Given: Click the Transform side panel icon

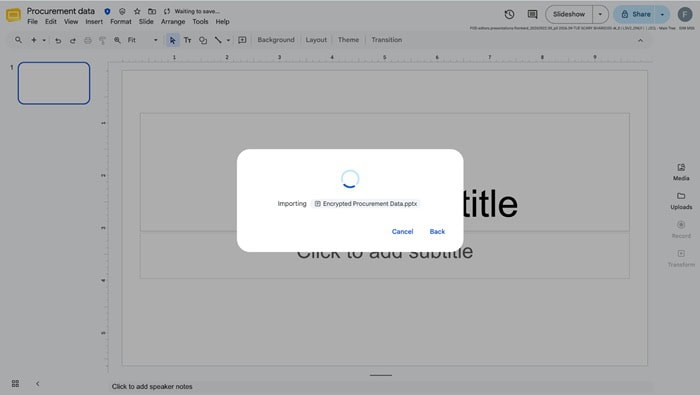Looking at the screenshot, I should coord(681,258).
